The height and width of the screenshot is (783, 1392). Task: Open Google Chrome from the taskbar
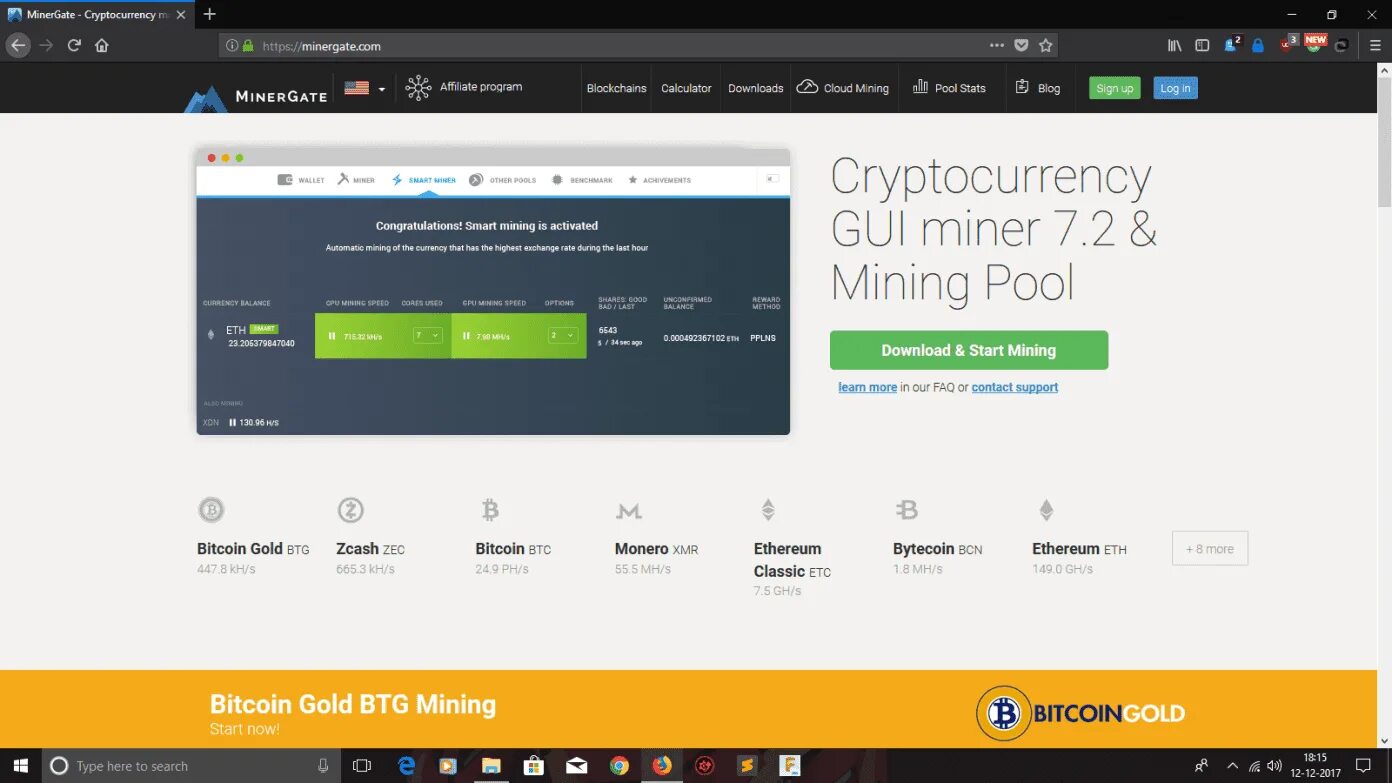tap(619, 766)
